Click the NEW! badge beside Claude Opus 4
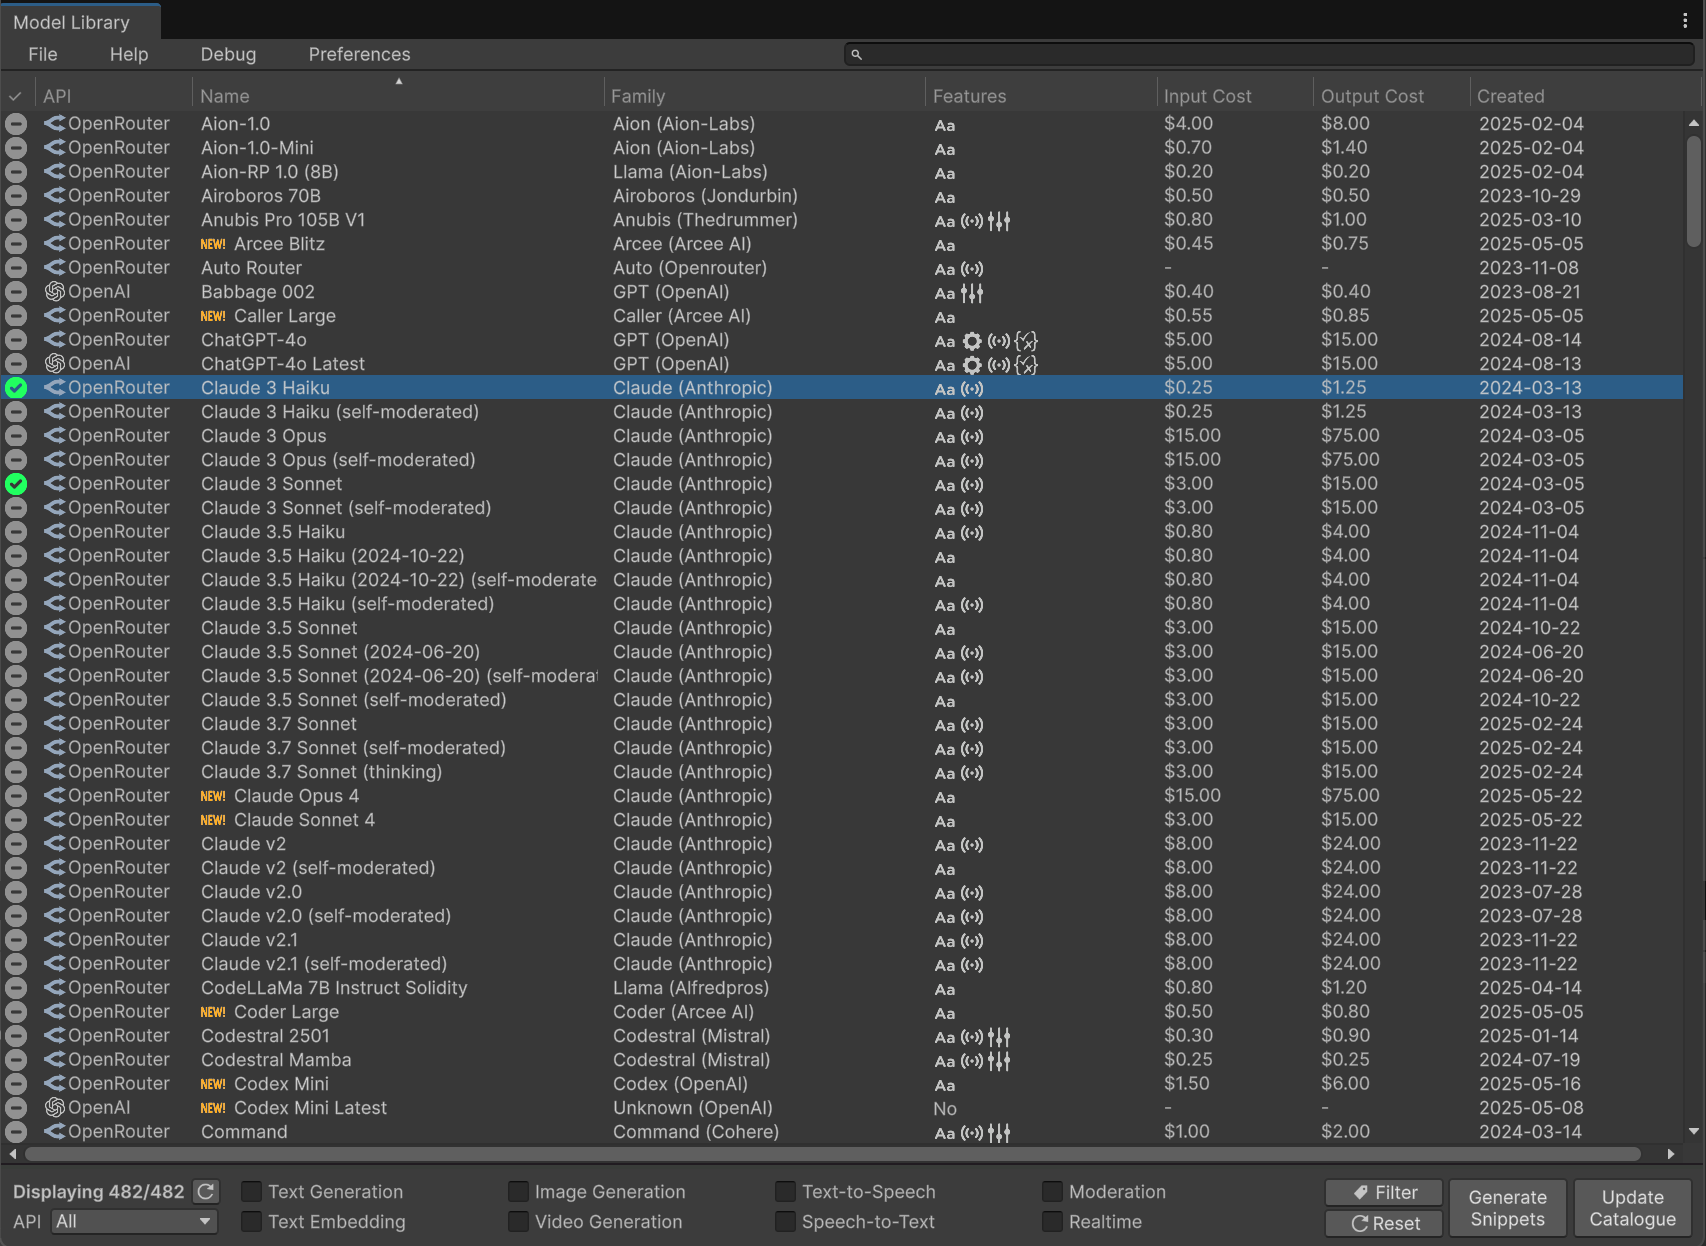Screen dimensions: 1706x1246 [x=213, y=796]
